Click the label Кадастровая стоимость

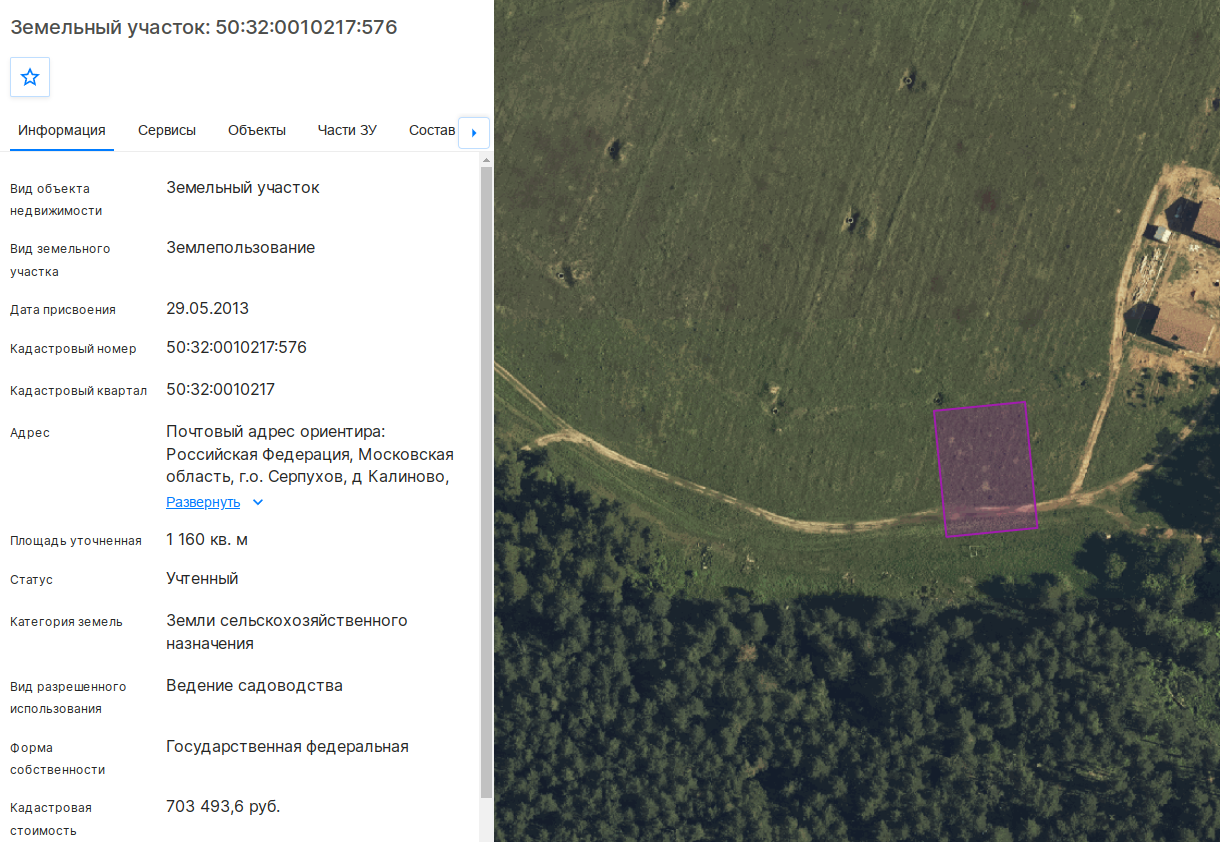click(51, 818)
